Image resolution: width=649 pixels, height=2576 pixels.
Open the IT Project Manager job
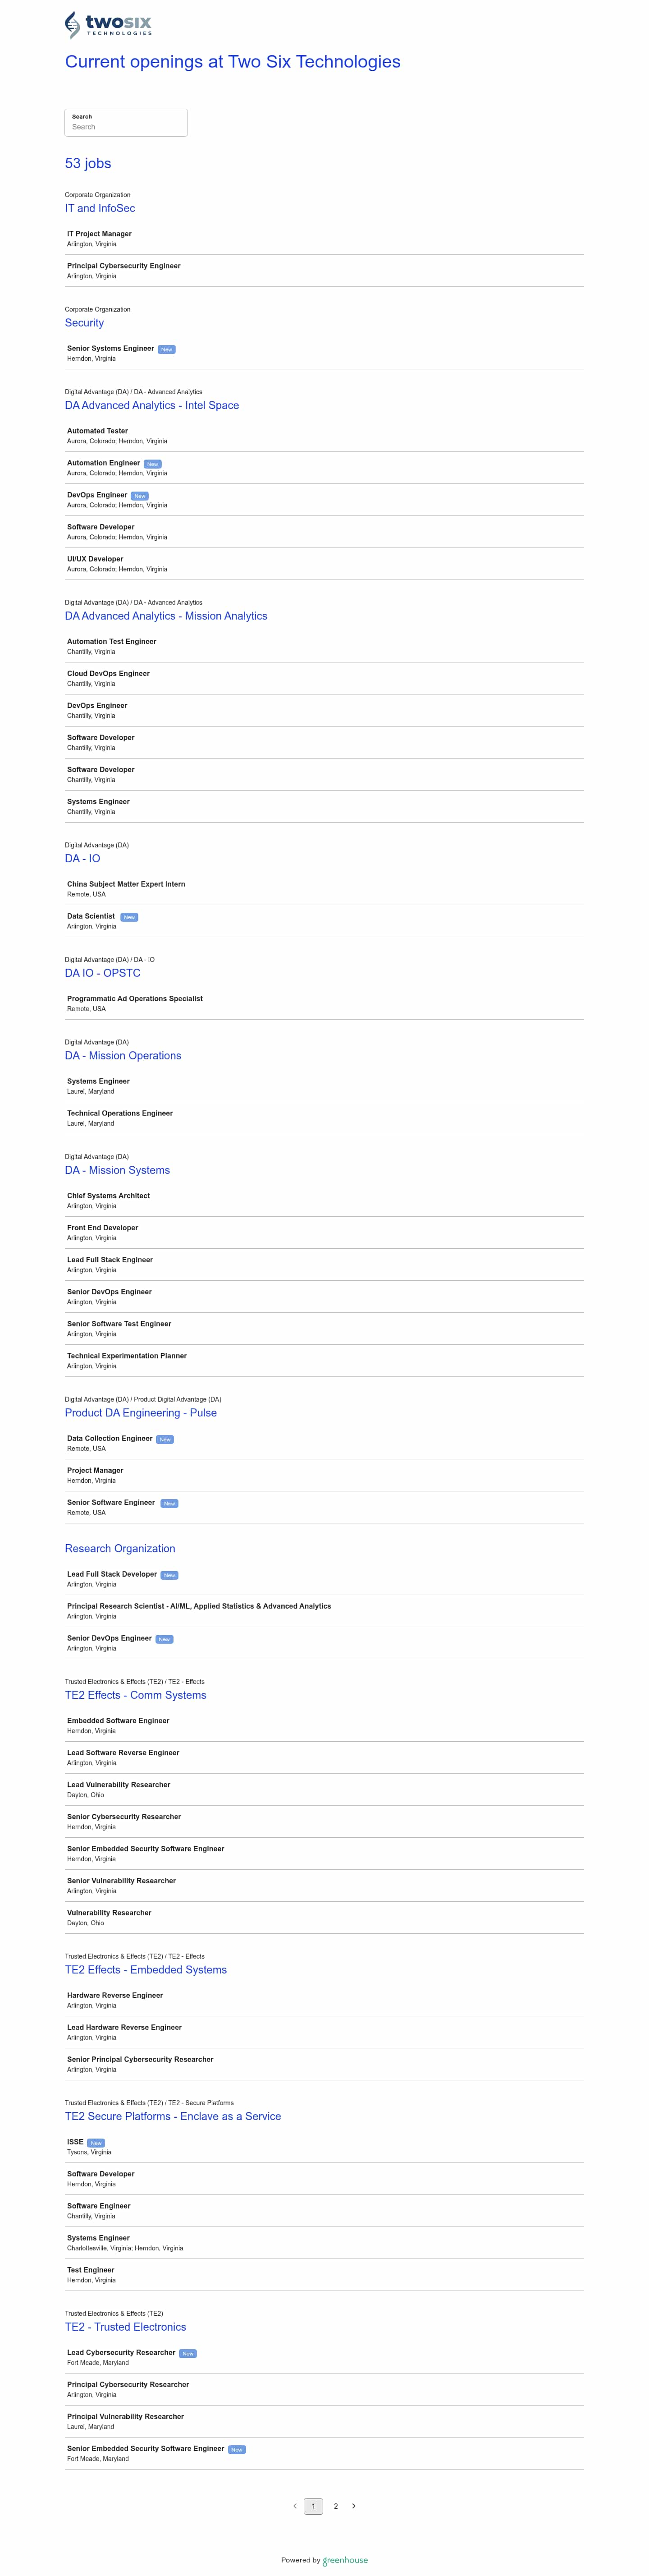(x=324, y=239)
